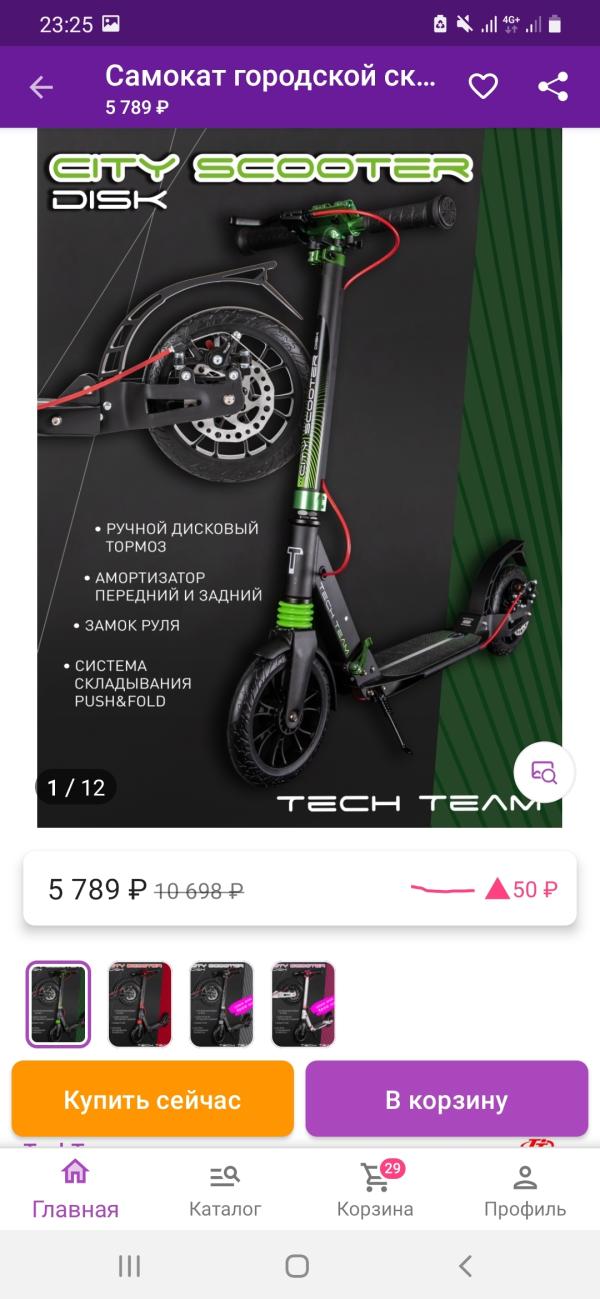This screenshot has width=600, height=1299.
Task: Tap Android home navigation button
Action: (x=297, y=1266)
